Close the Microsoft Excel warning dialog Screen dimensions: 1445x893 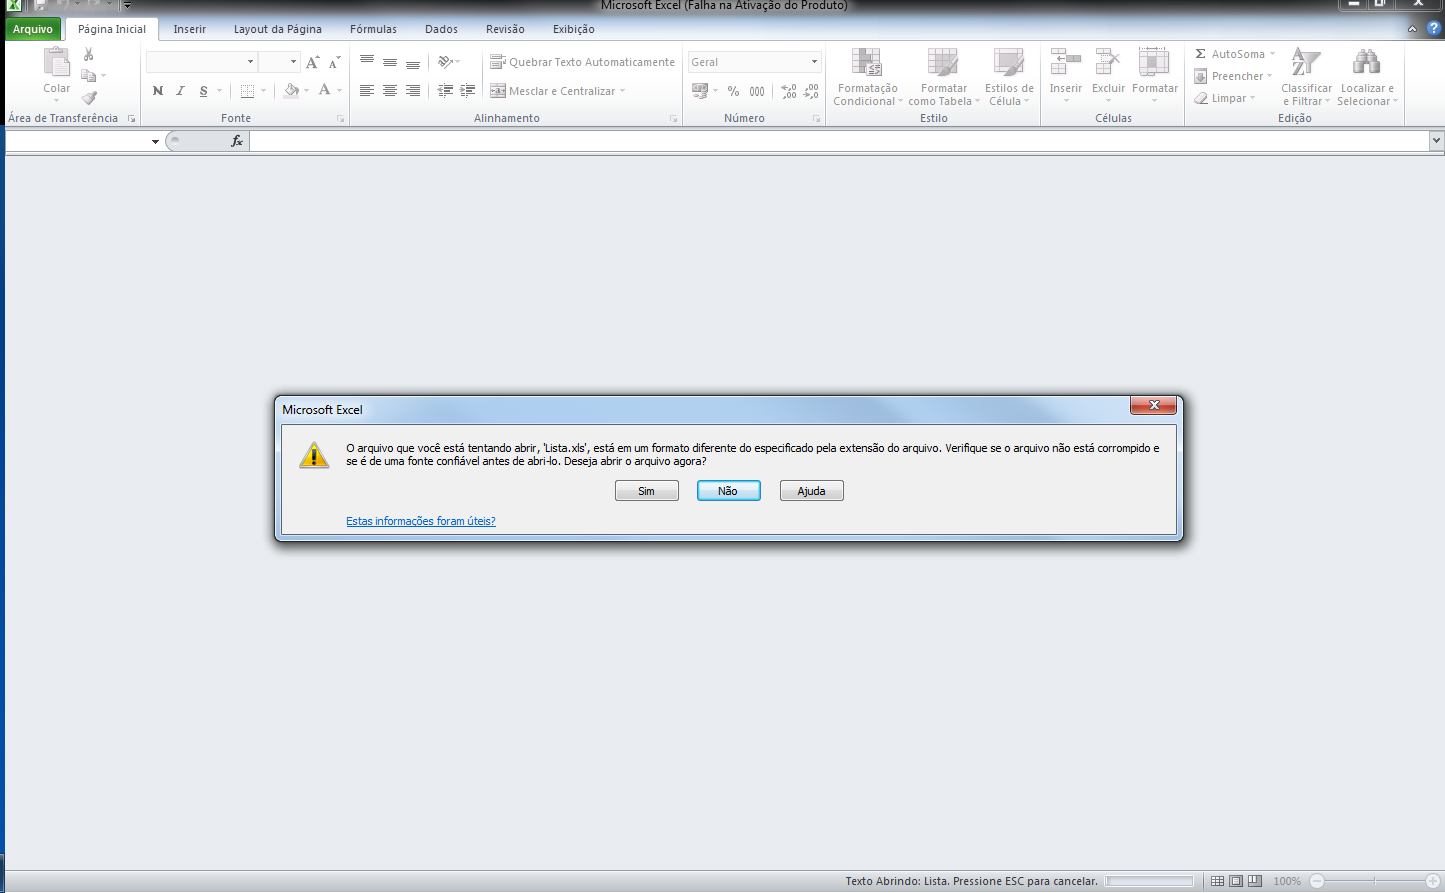click(x=1153, y=405)
